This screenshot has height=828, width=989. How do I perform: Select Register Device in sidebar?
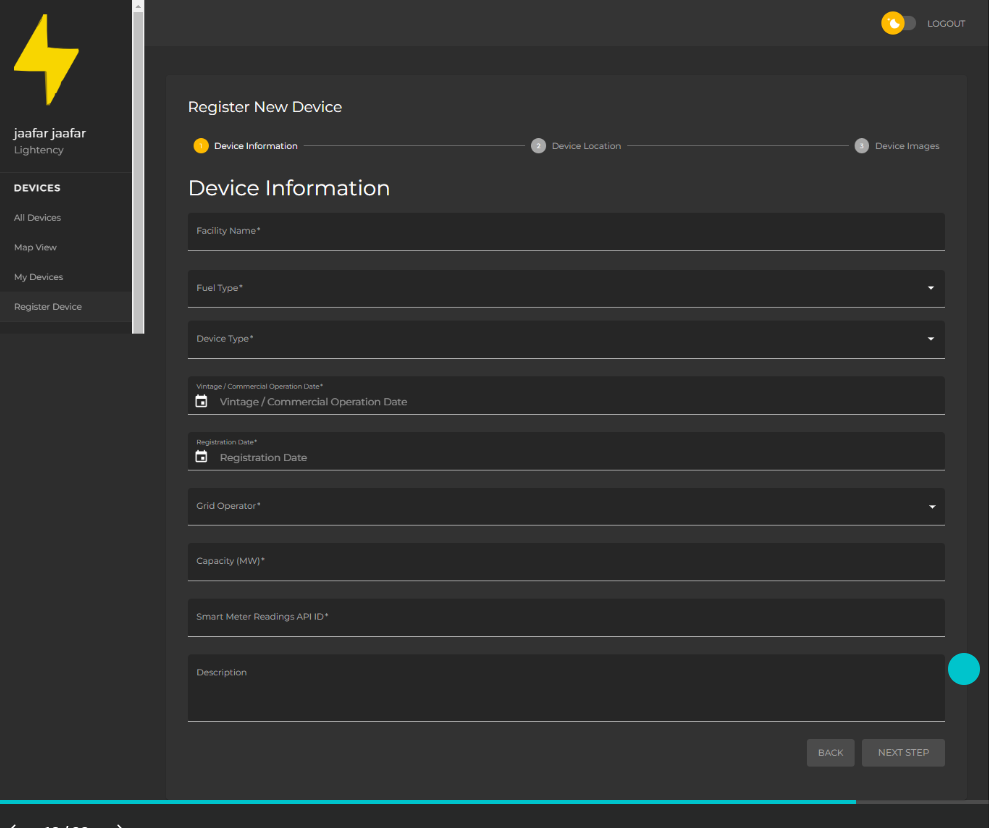coord(66,306)
